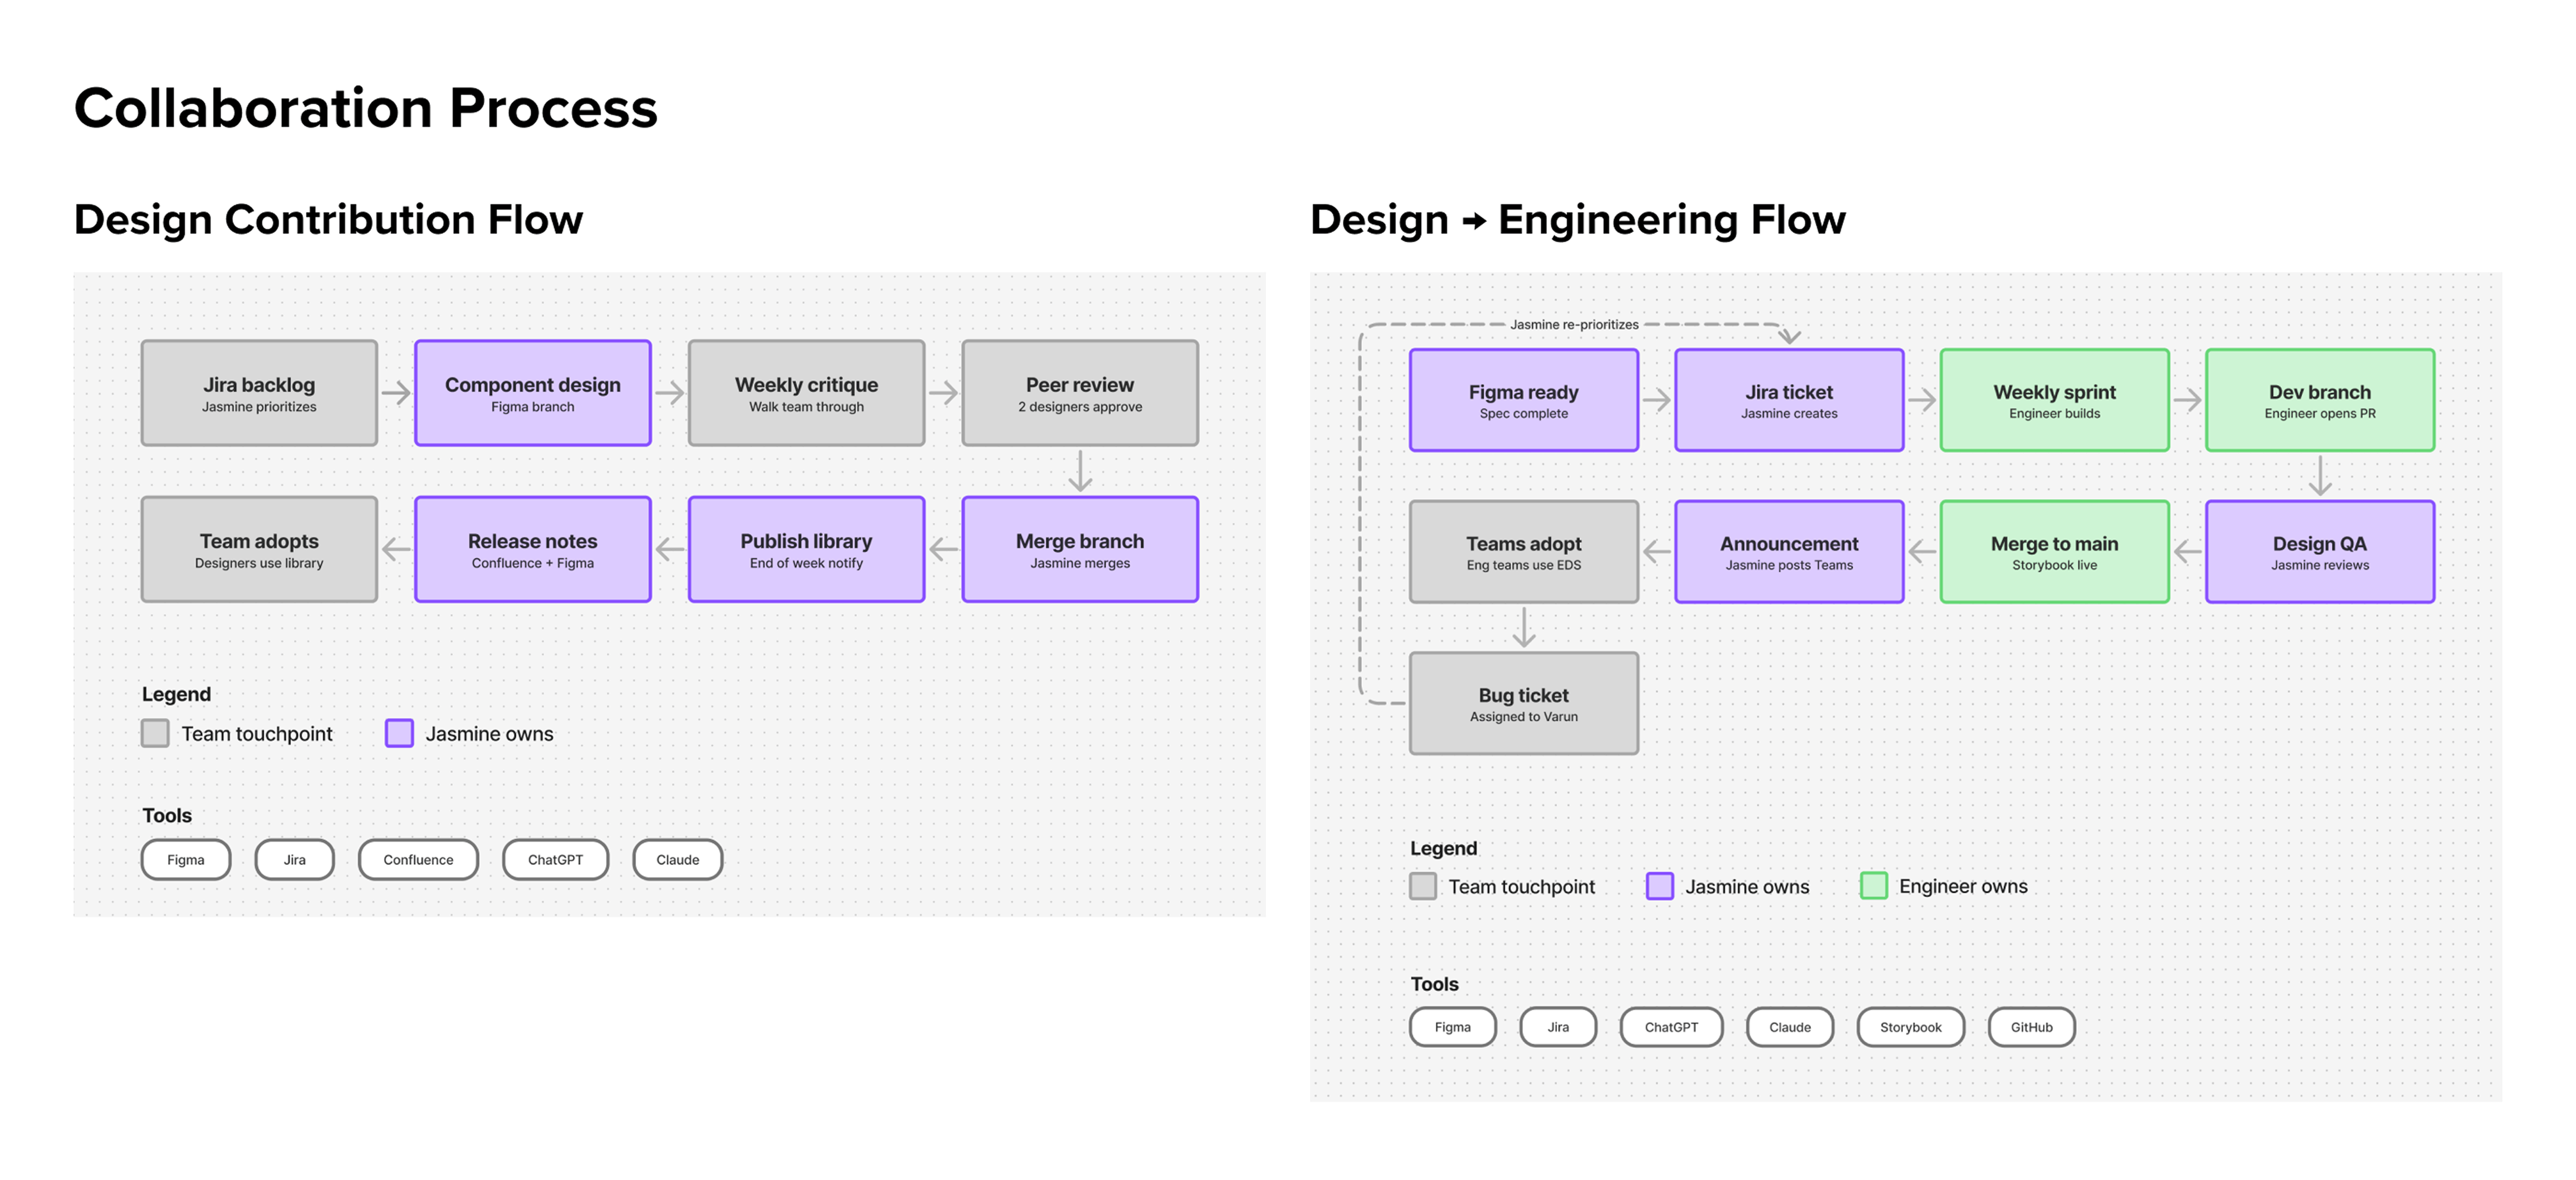The height and width of the screenshot is (1180, 2576).
Task: Expand the Bug ticket node assigned to Varun
Action: [1523, 703]
